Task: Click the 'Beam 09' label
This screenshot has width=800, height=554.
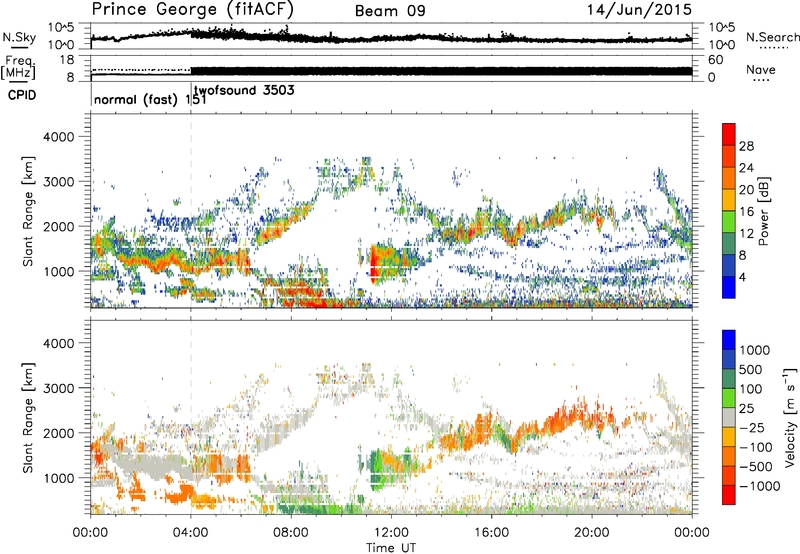Action: coord(390,11)
